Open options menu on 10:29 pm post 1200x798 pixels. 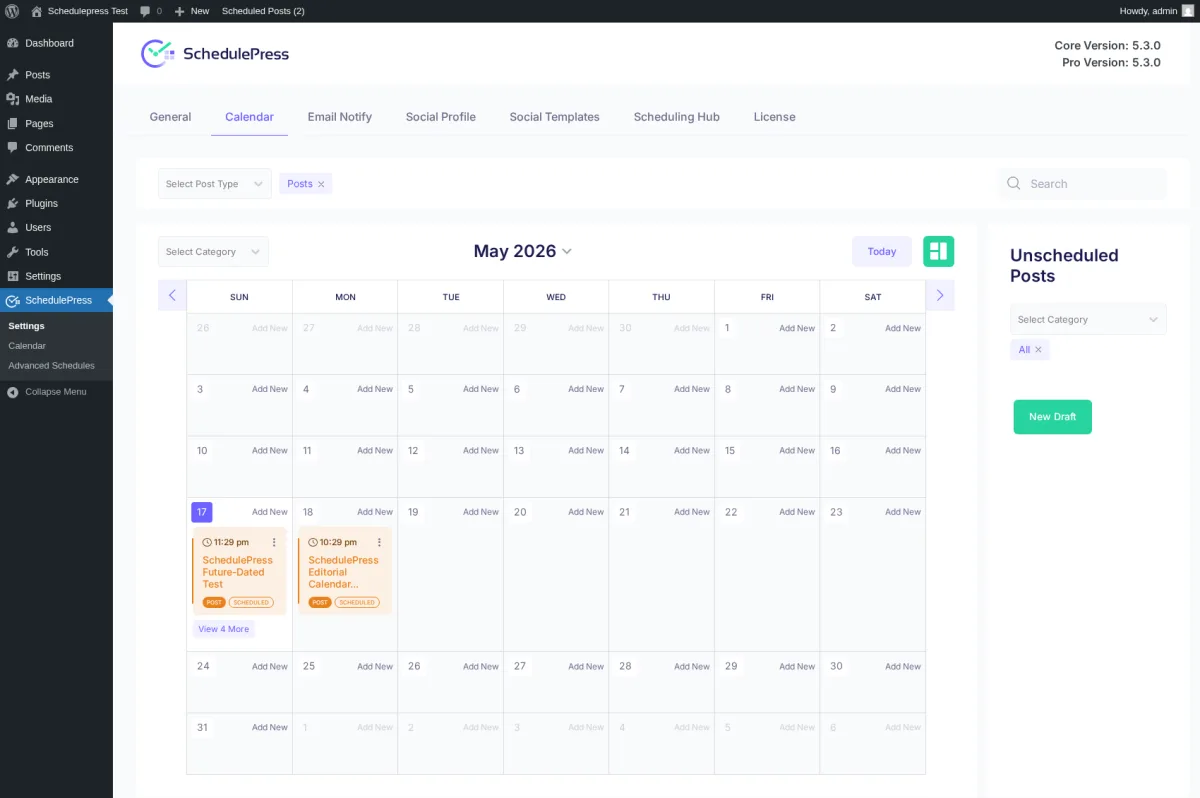pyautogui.click(x=379, y=542)
